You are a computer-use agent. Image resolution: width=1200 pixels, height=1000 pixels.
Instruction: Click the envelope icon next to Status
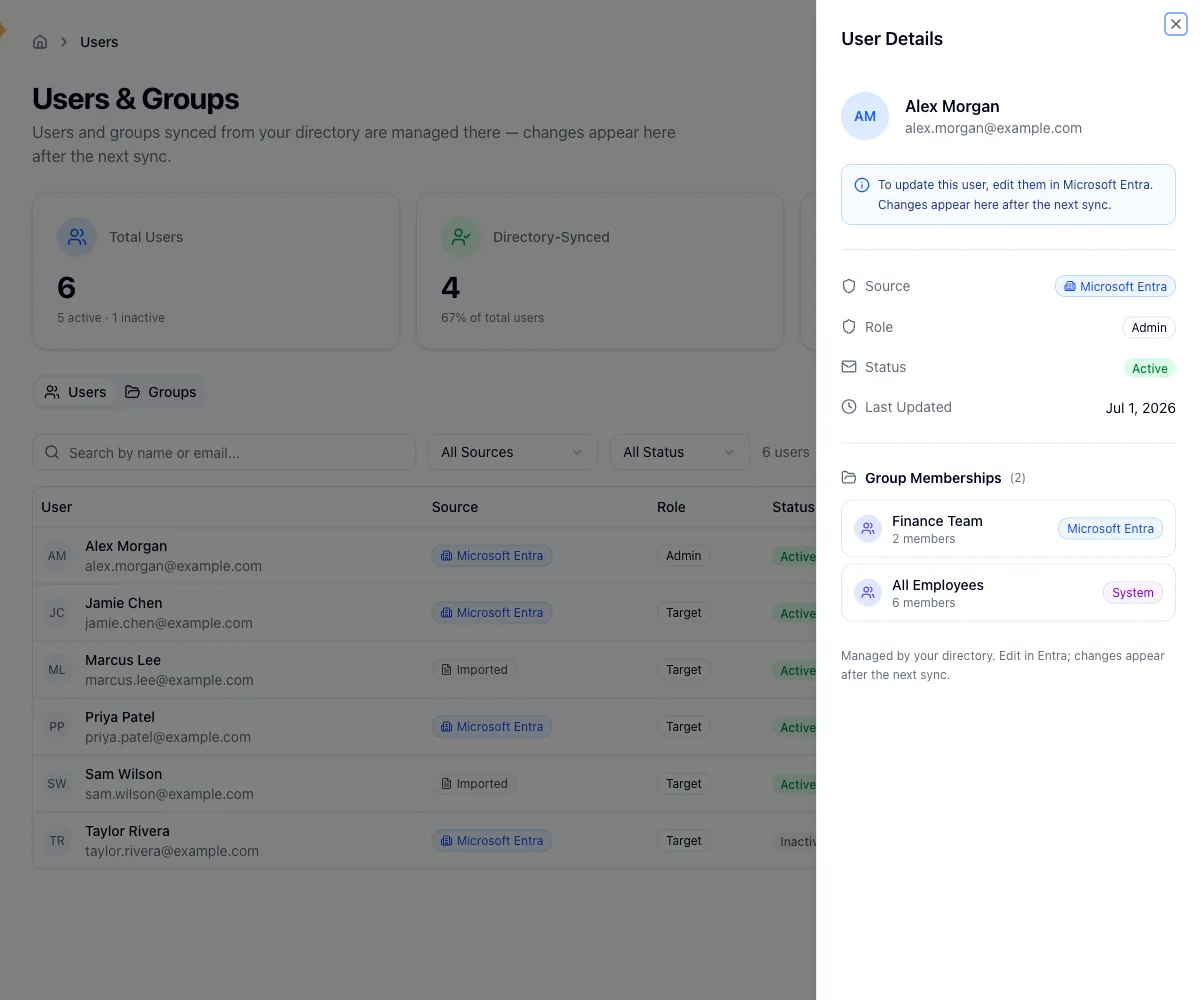(849, 367)
